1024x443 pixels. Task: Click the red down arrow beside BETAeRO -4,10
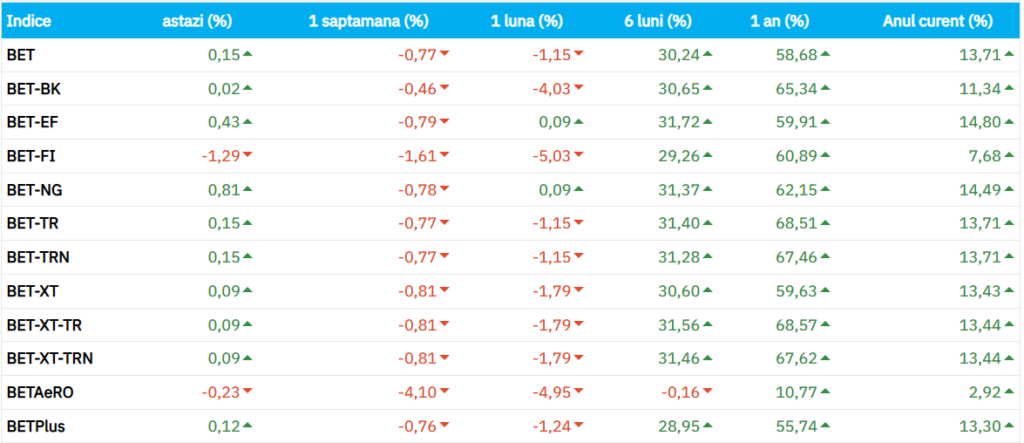[444, 391]
